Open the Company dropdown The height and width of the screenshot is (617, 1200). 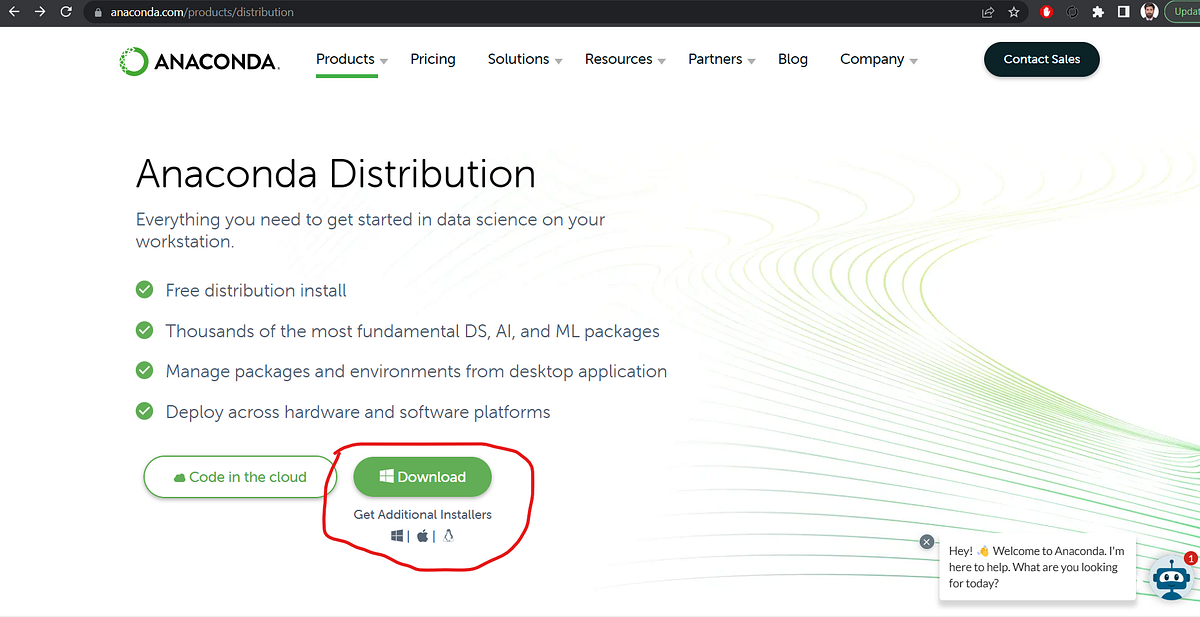(871, 59)
